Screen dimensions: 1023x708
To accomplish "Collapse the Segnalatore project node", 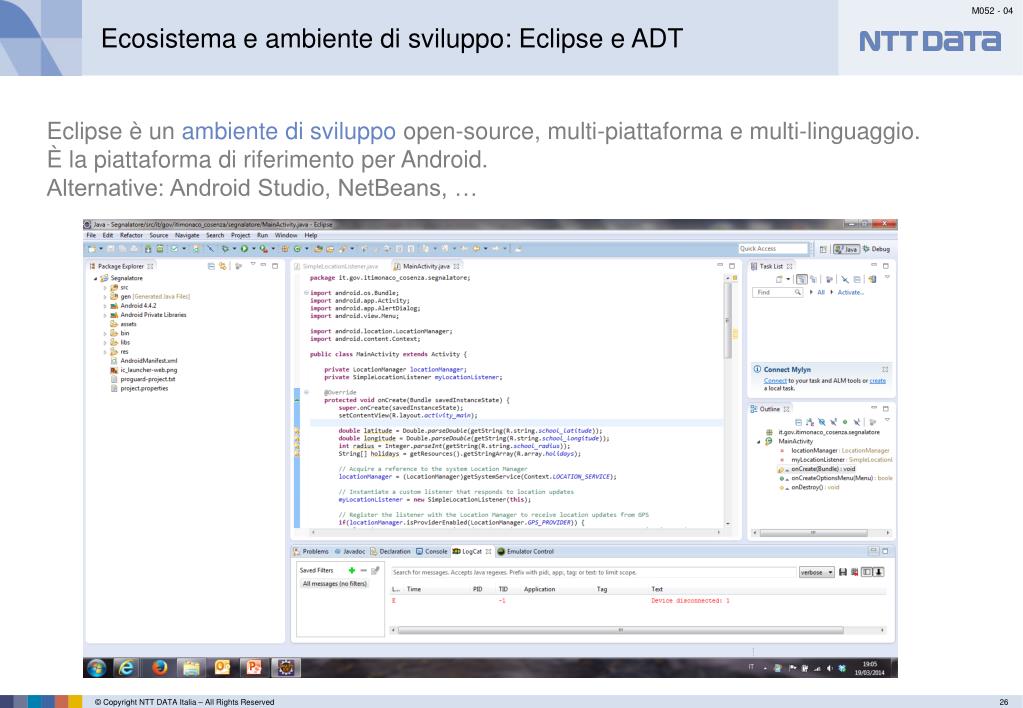I will tap(95, 278).
